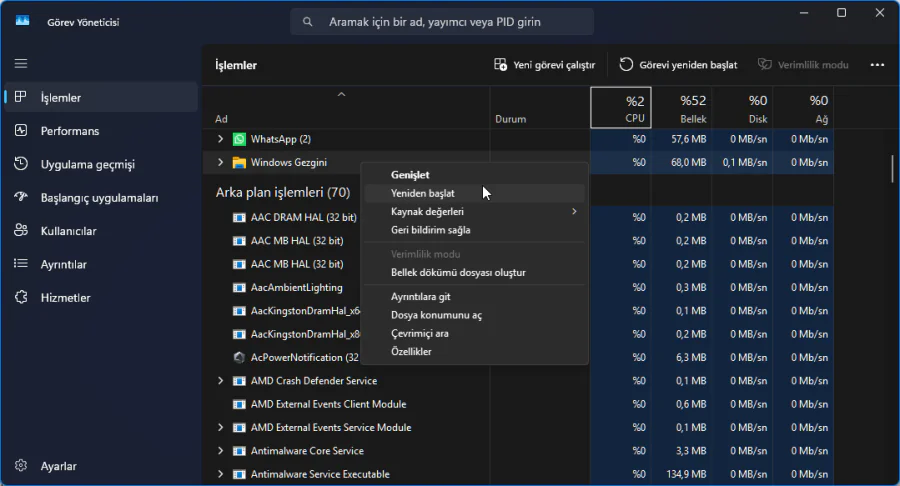Expand Antimalware Core Service row
900x486 pixels.
coord(220,451)
